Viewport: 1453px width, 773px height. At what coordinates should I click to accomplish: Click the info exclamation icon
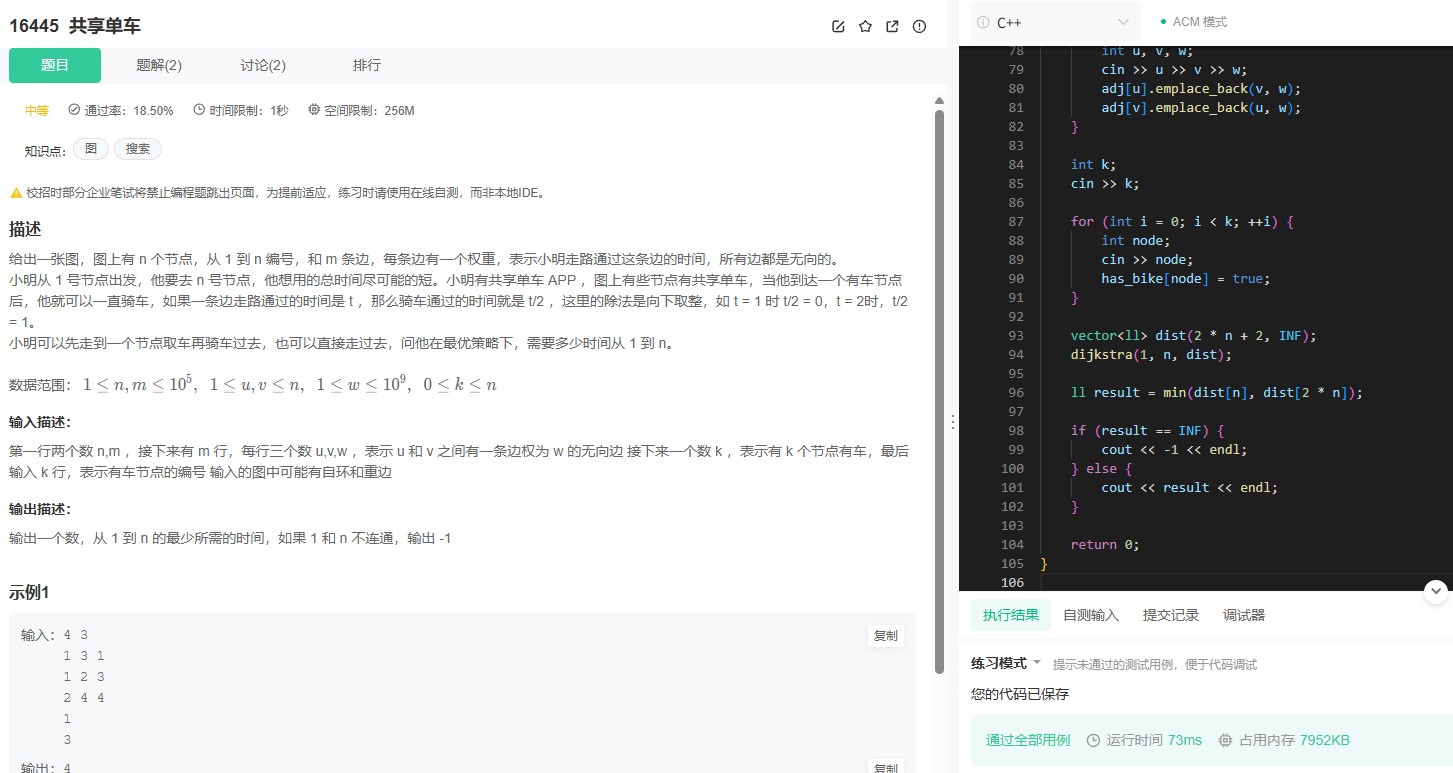point(919,26)
